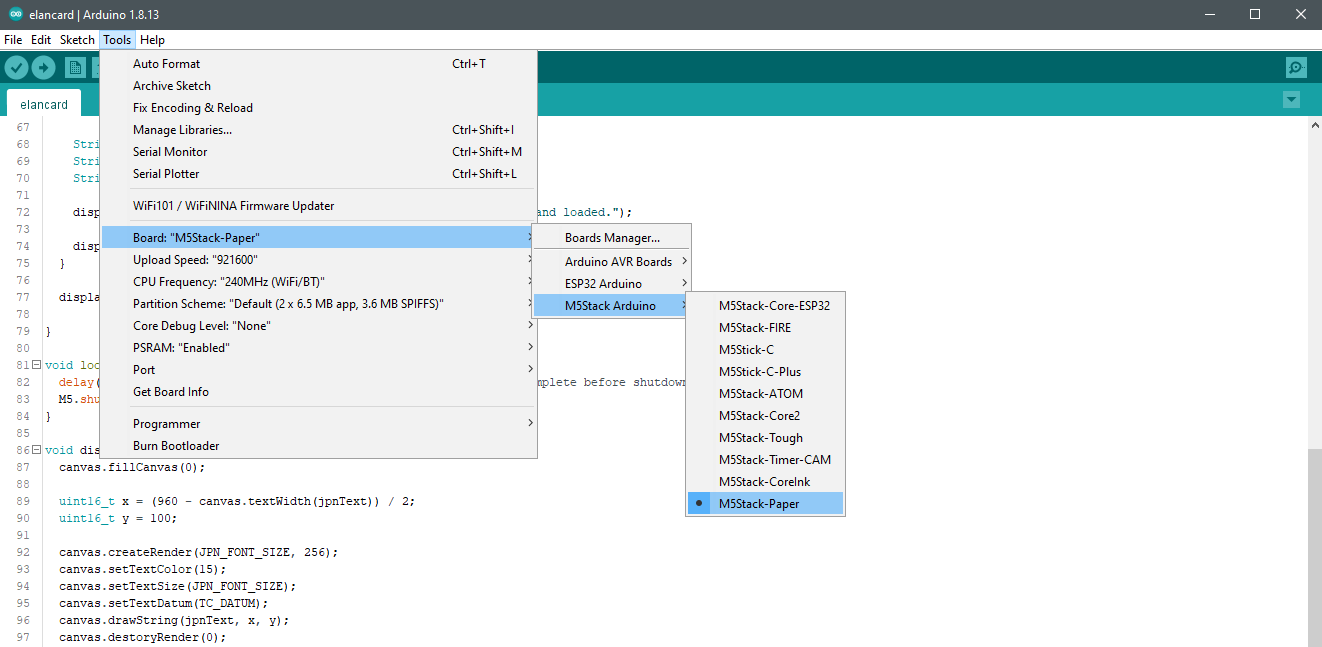The height and width of the screenshot is (647, 1322).
Task: Collapse the code fold at line 86
Action: pos(36,449)
